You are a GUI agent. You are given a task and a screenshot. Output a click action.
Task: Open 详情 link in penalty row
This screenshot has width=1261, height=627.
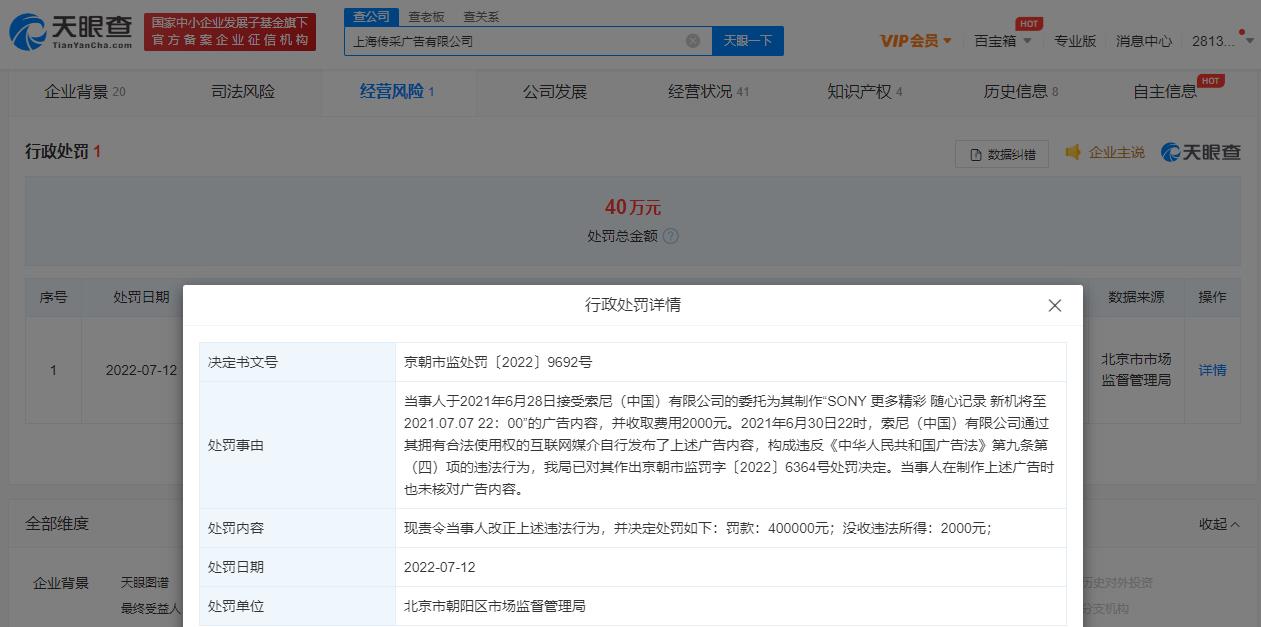(x=1212, y=370)
